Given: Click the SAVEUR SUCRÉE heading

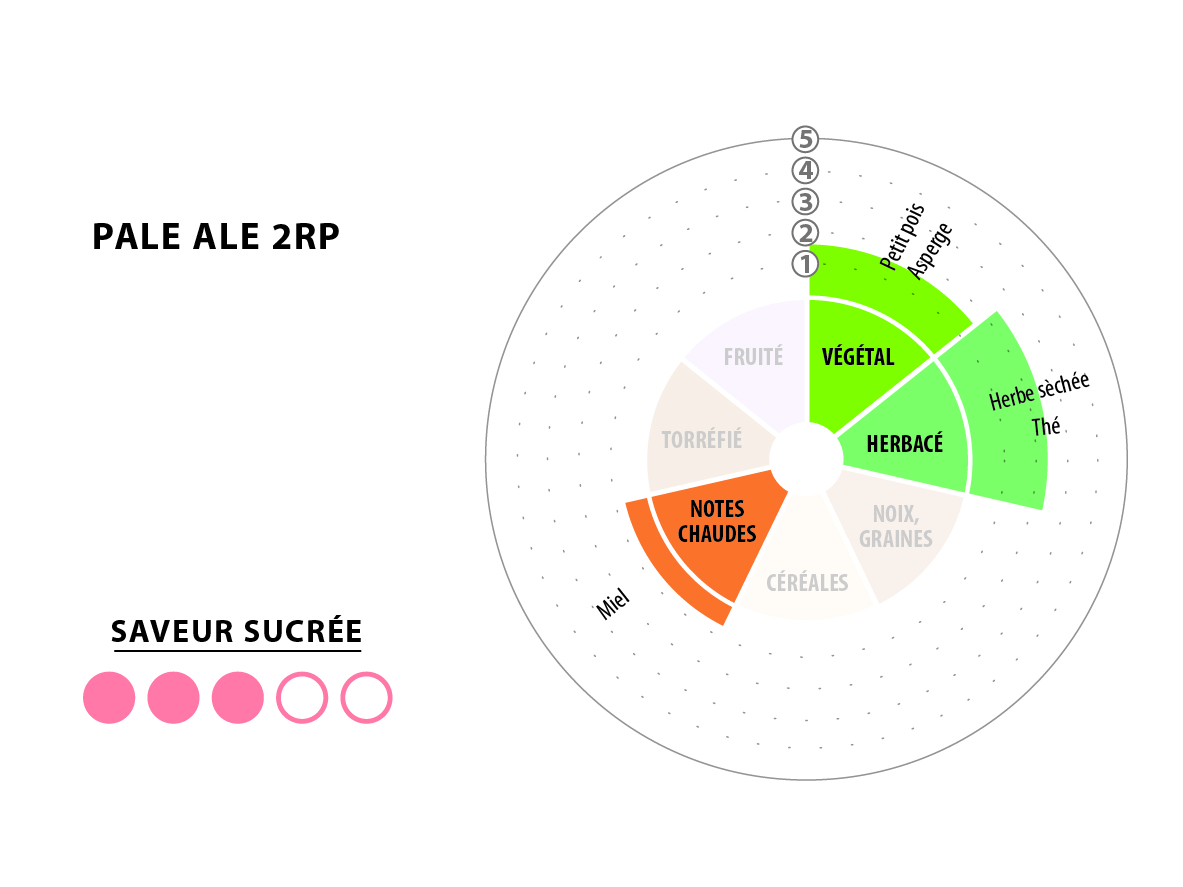Looking at the screenshot, I should [x=236, y=631].
